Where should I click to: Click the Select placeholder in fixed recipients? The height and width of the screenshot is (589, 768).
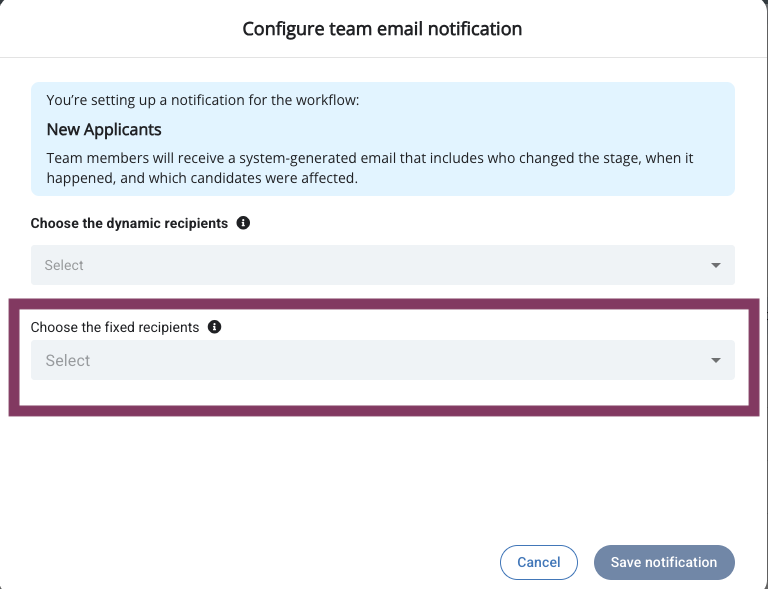click(x=68, y=361)
